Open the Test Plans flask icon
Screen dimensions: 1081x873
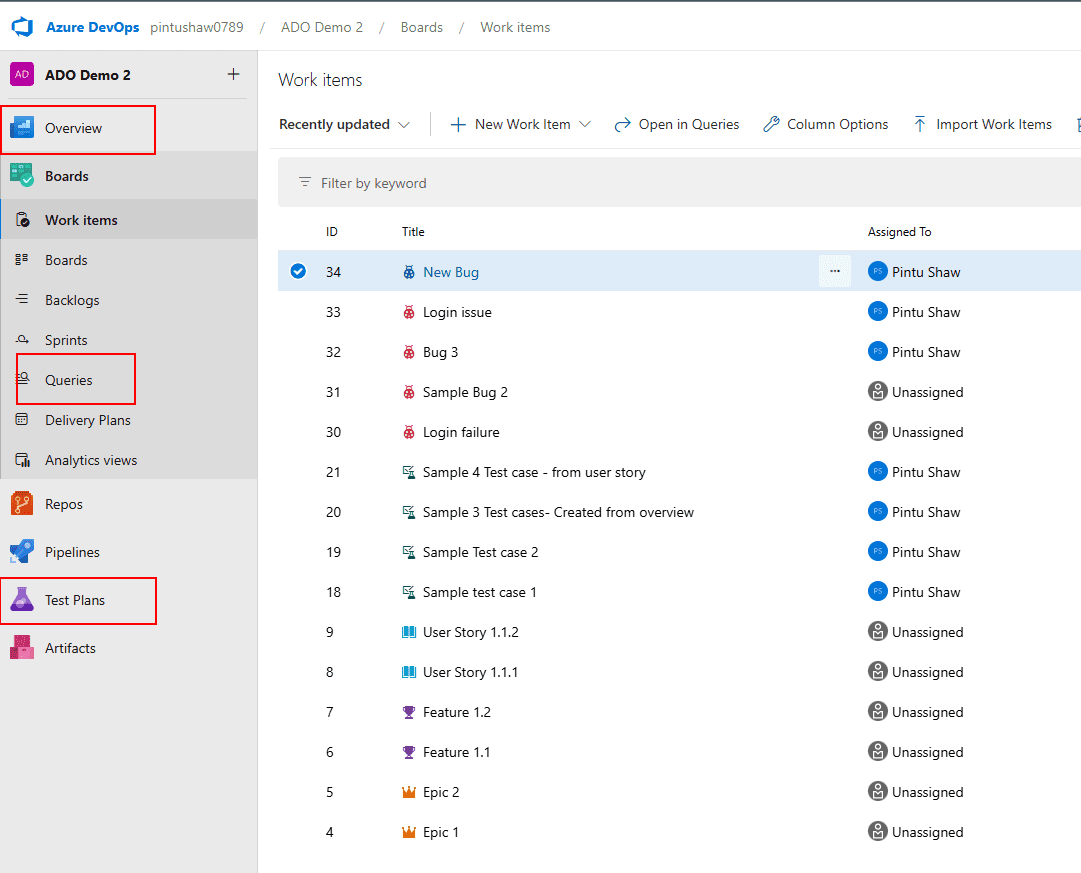coord(22,600)
